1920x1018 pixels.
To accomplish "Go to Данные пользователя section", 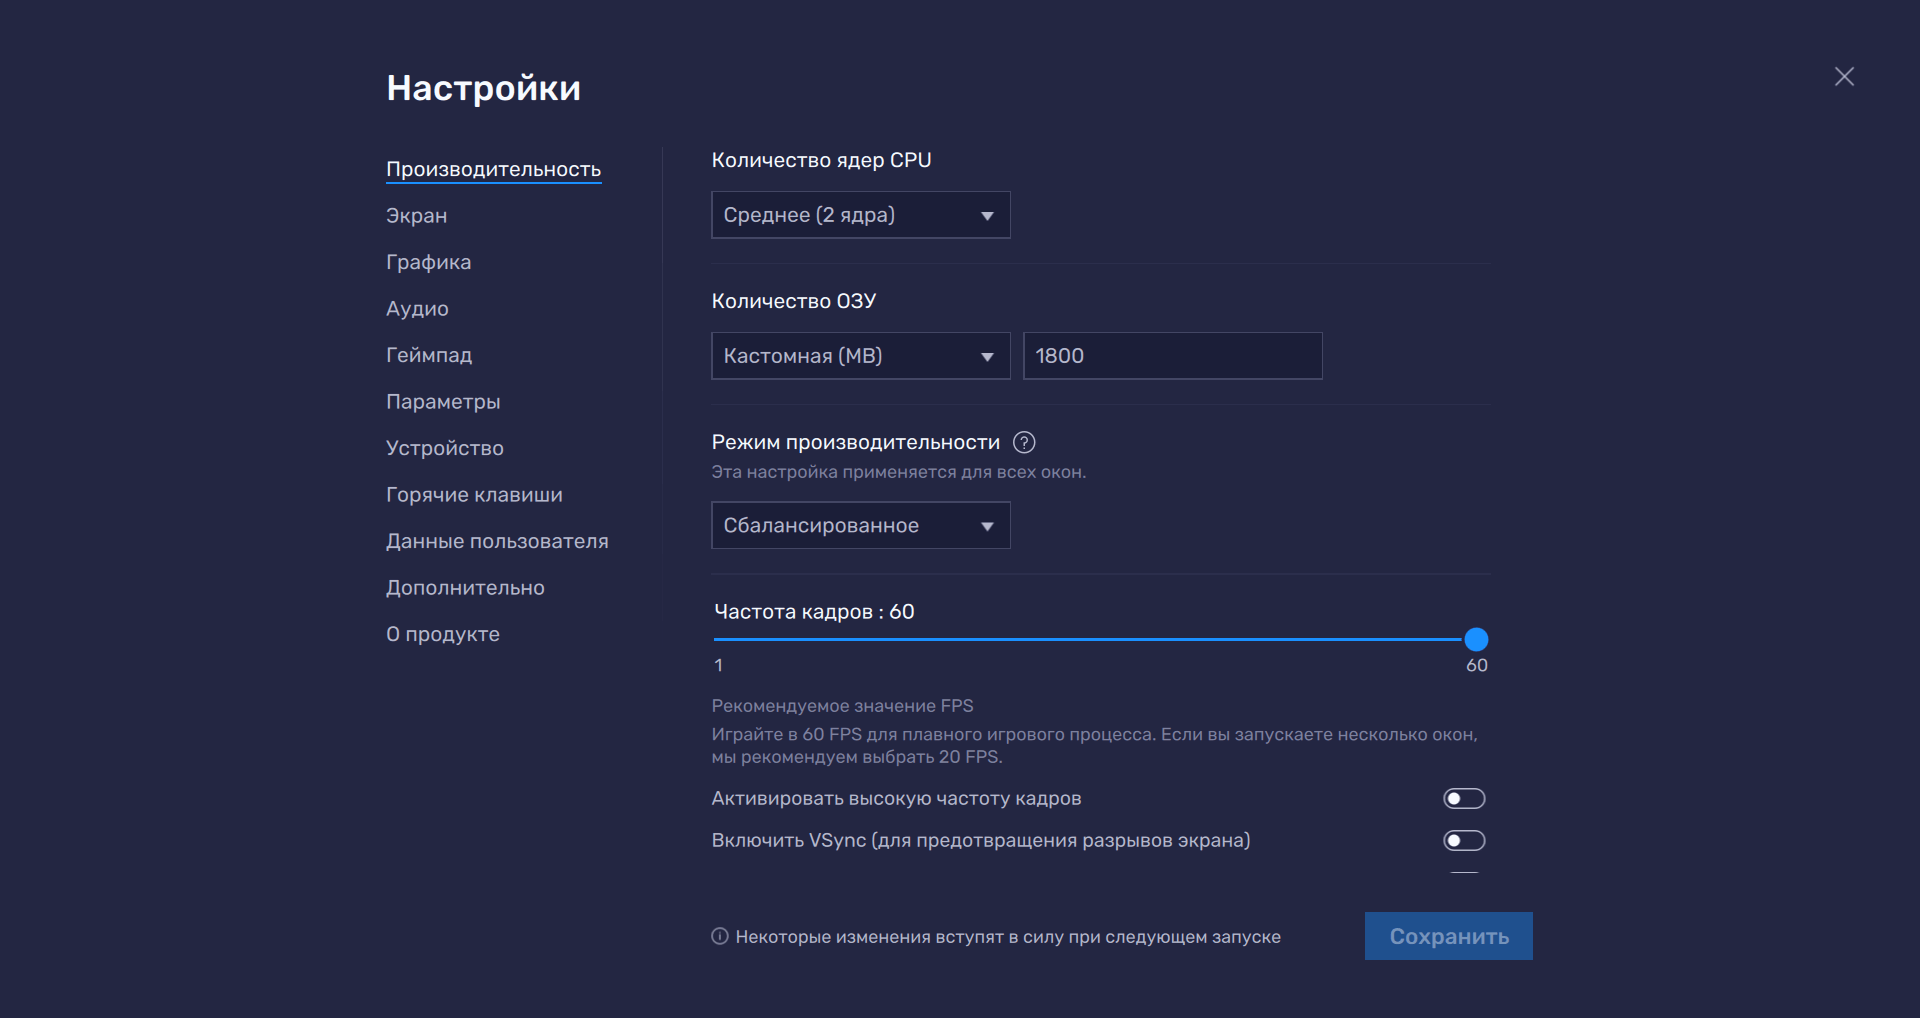I will tap(497, 541).
